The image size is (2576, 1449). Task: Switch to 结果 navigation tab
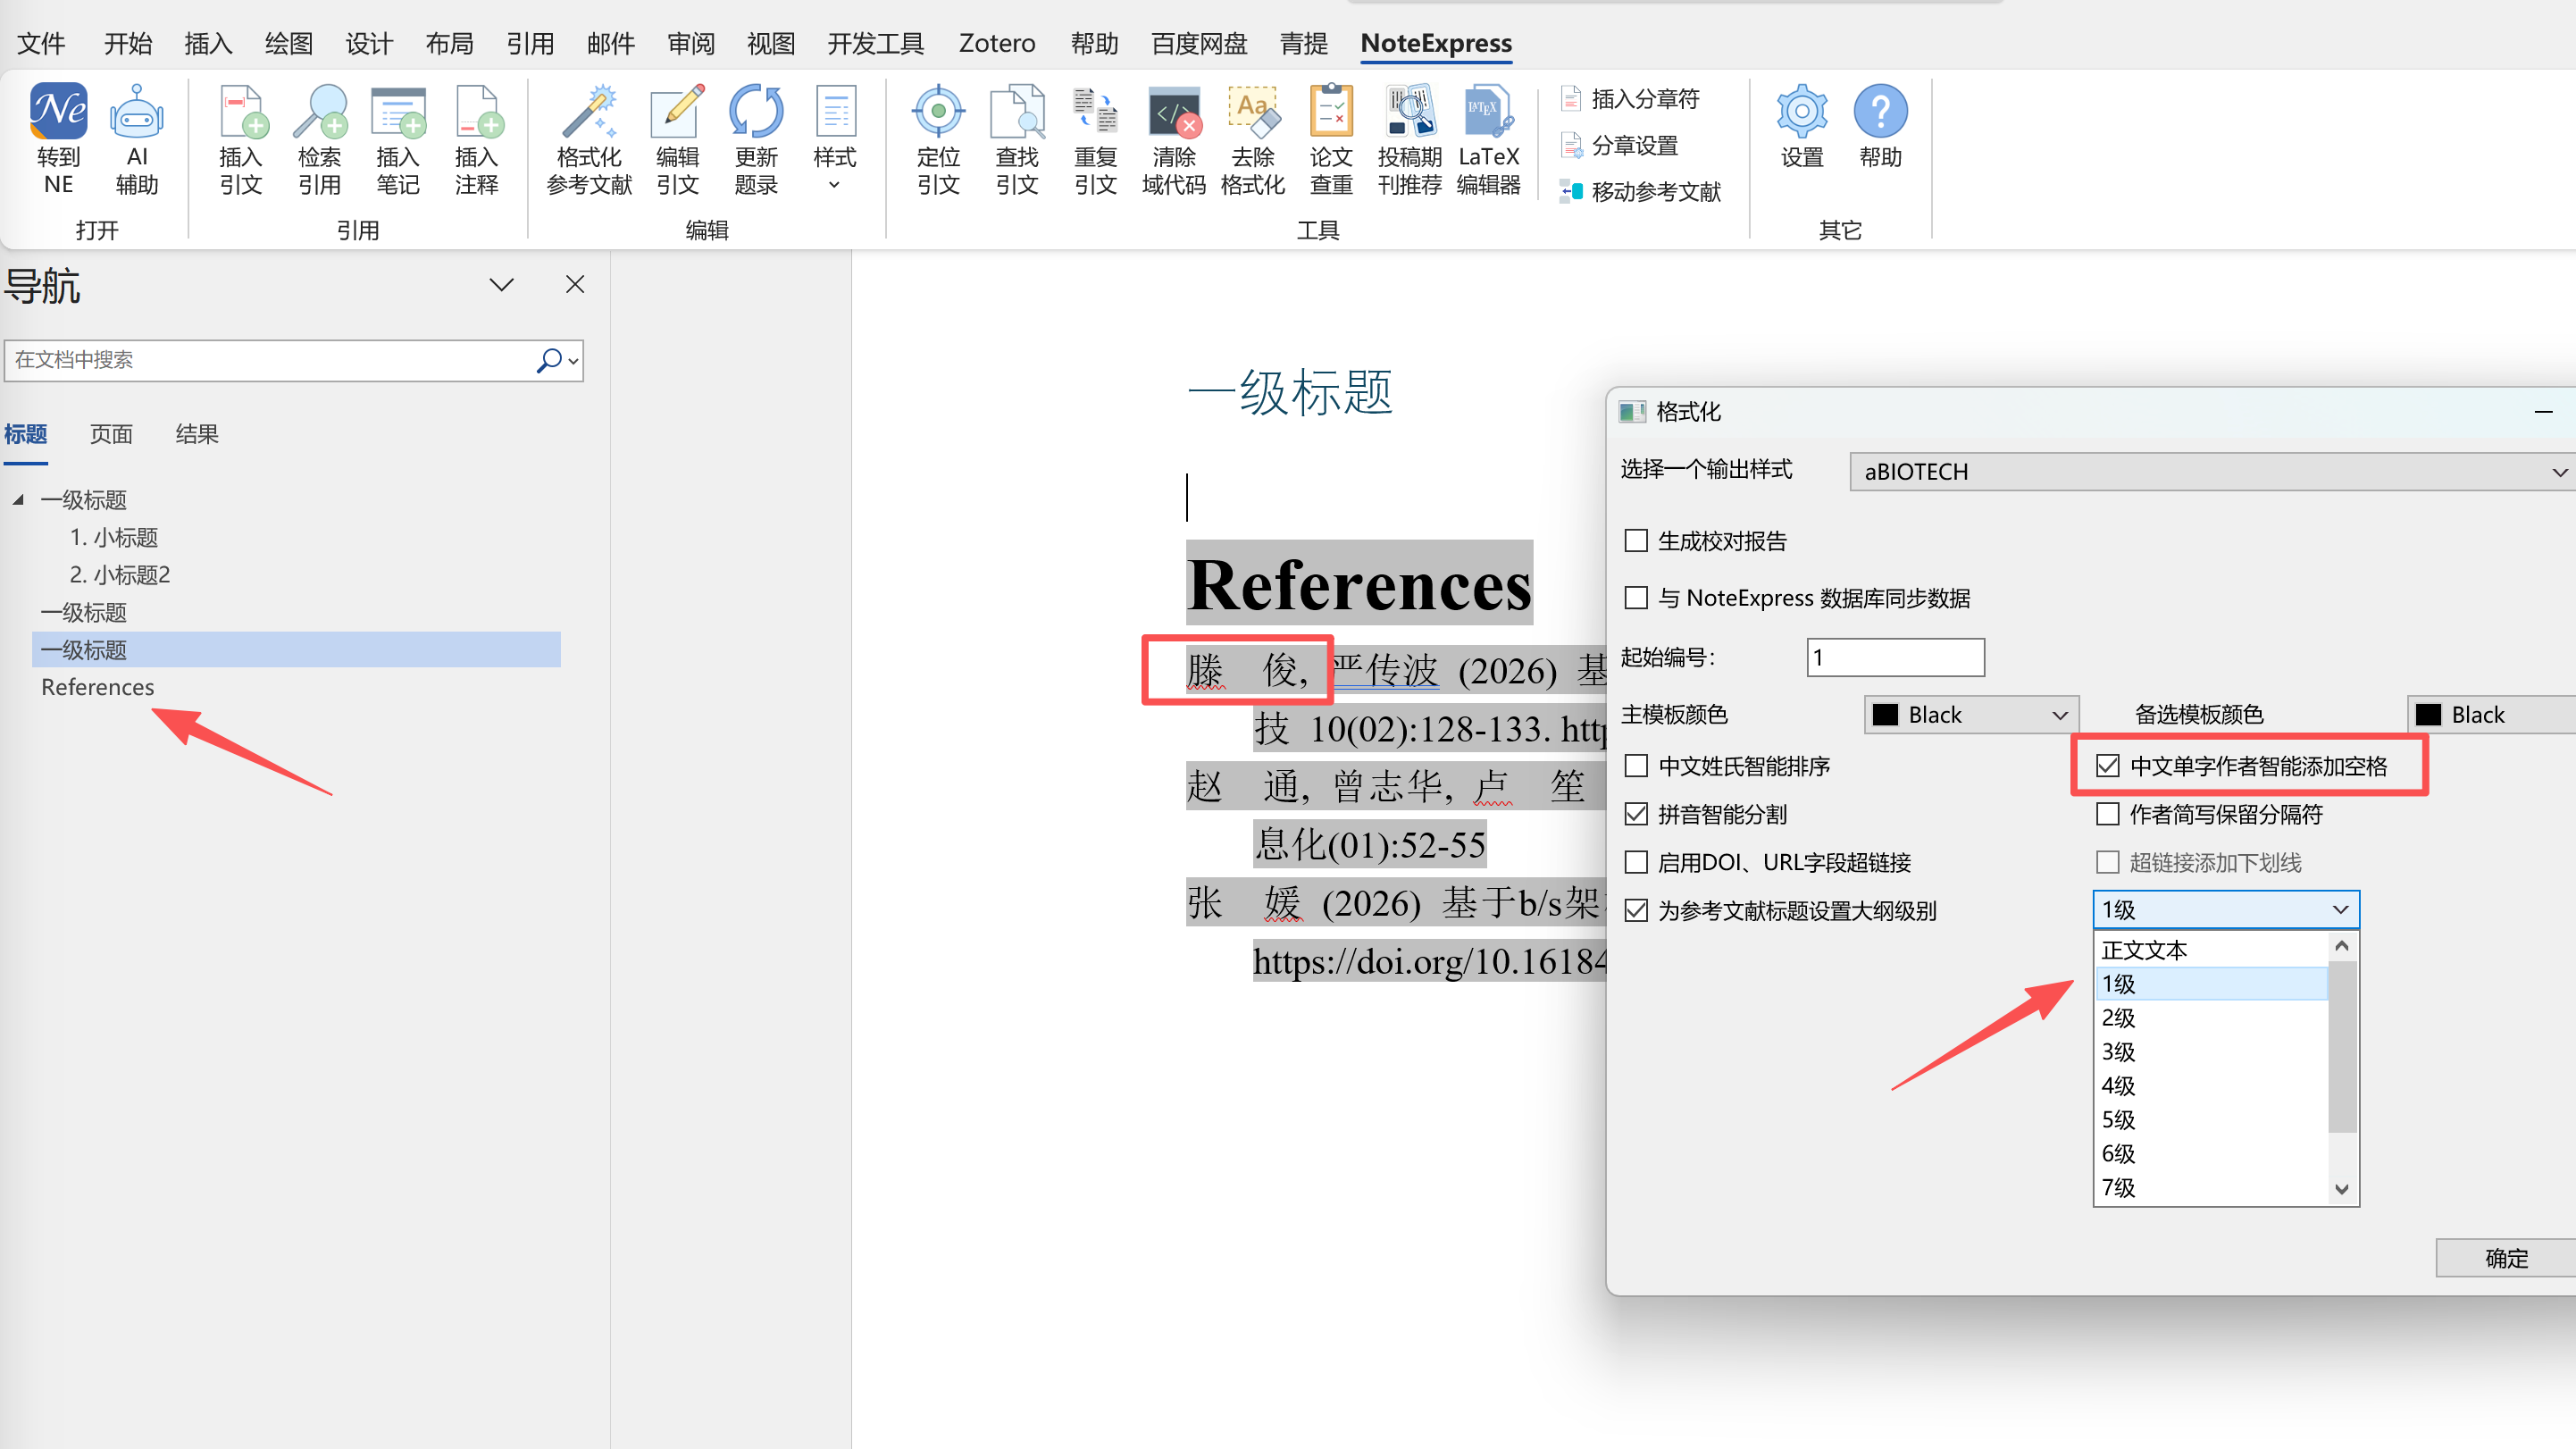[197, 434]
